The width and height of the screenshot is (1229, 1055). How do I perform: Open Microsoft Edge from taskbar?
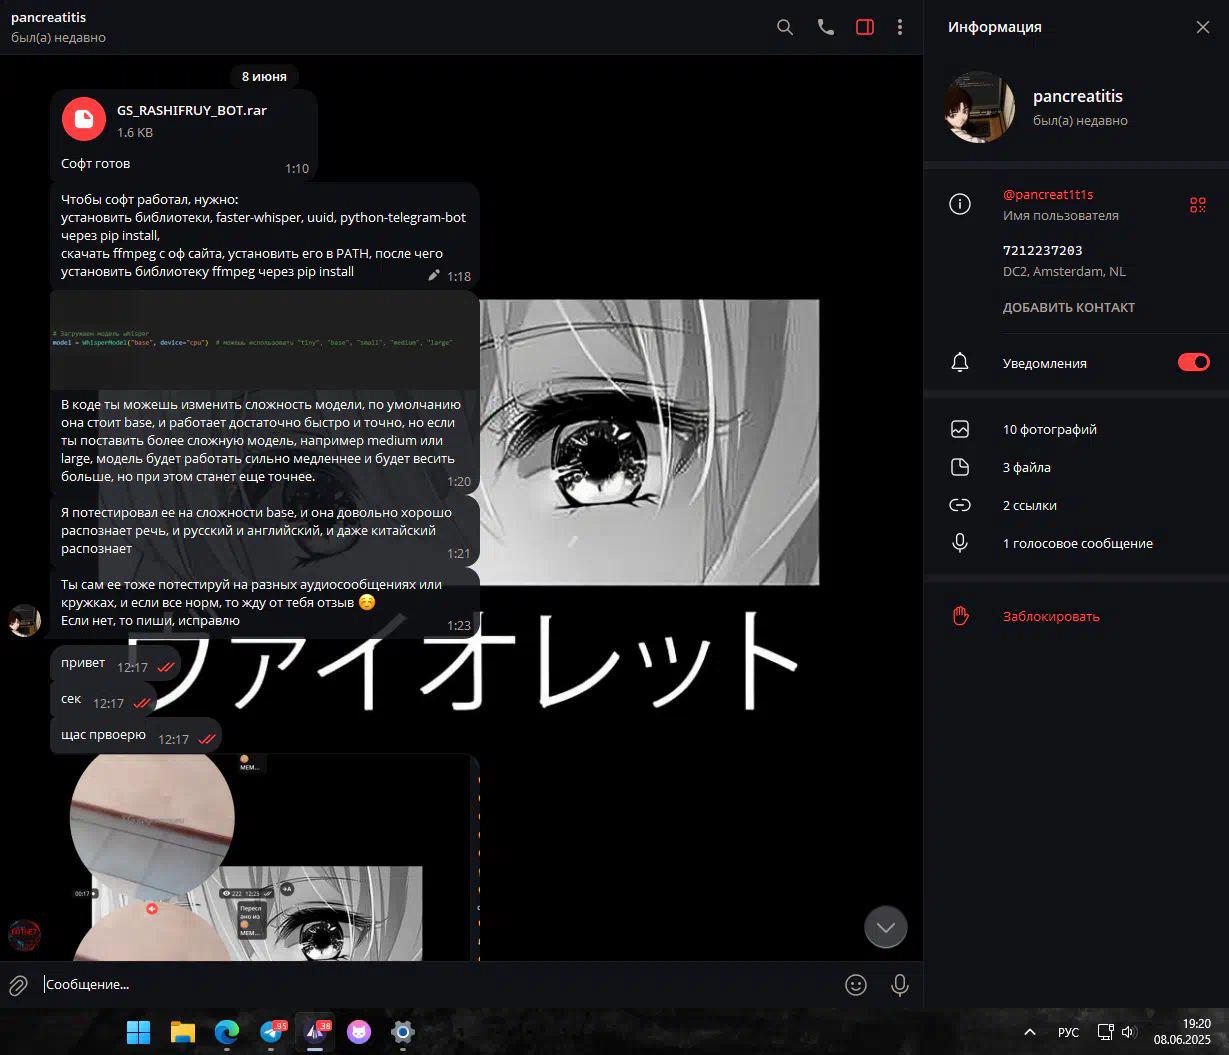pos(227,1032)
